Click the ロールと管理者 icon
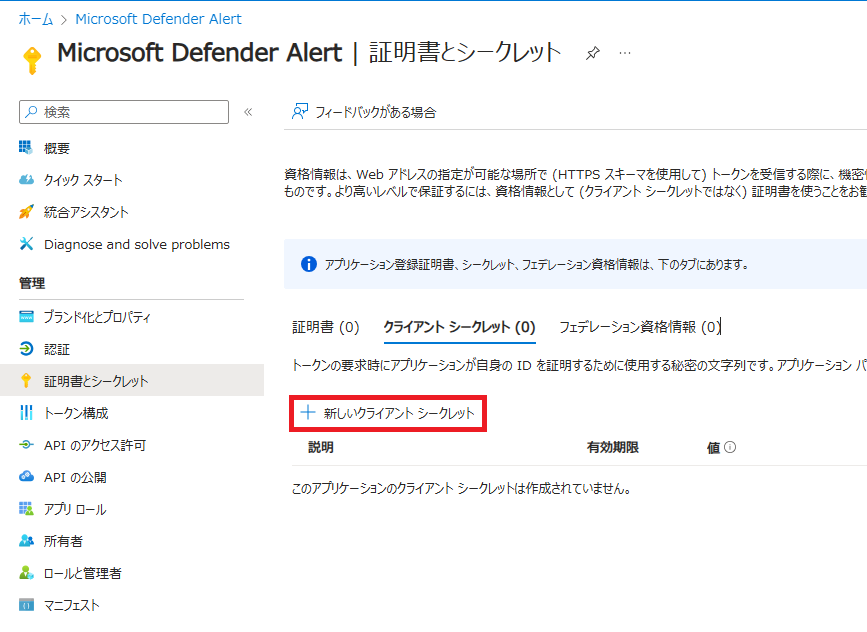The image size is (867, 632). click(x=26, y=573)
